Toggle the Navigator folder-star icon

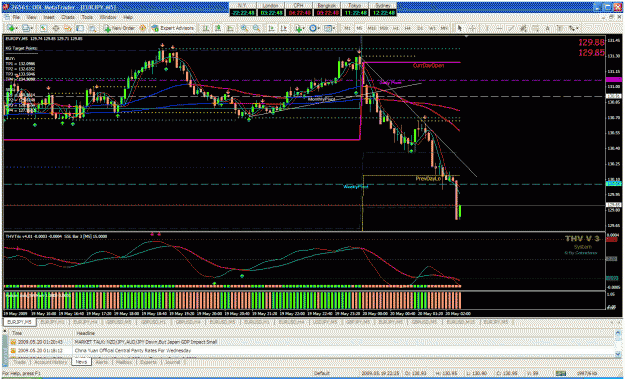tap(68, 28)
